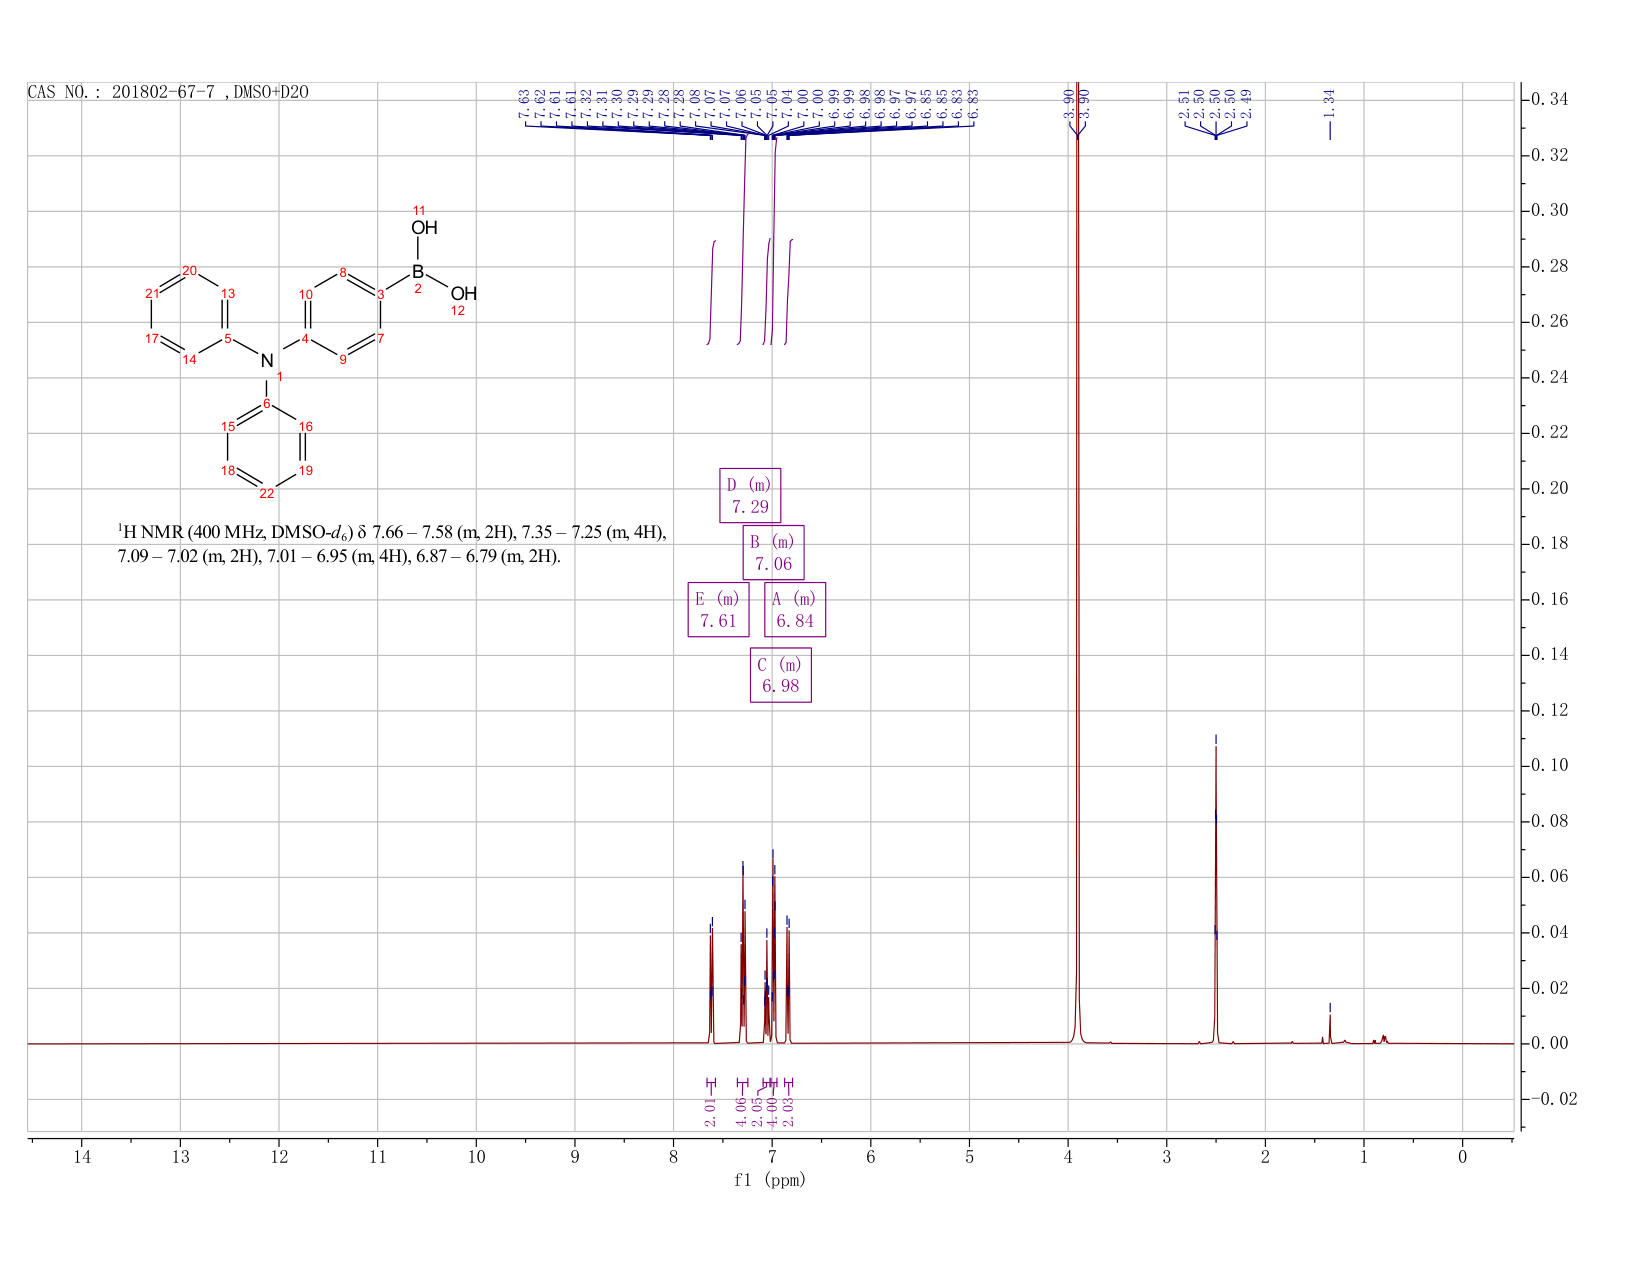Click integral value 2.01 below the spectrum

pos(711,1111)
